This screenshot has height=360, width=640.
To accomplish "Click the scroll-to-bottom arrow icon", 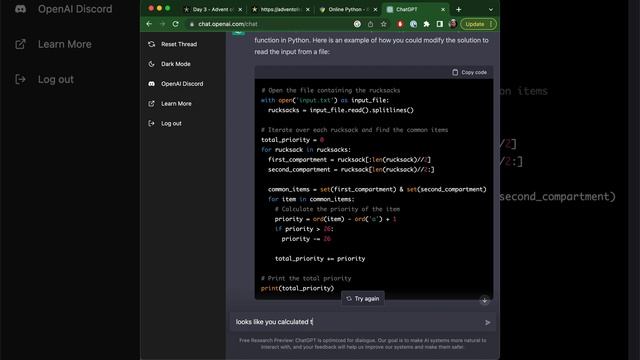I will tap(484, 300).
